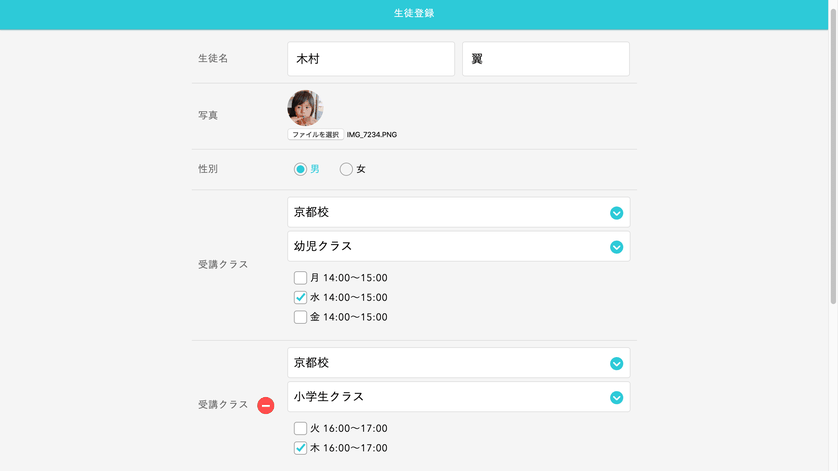Open the 幼児クラス class dropdown
This screenshot has width=838, height=471.
click(x=459, y=246)
